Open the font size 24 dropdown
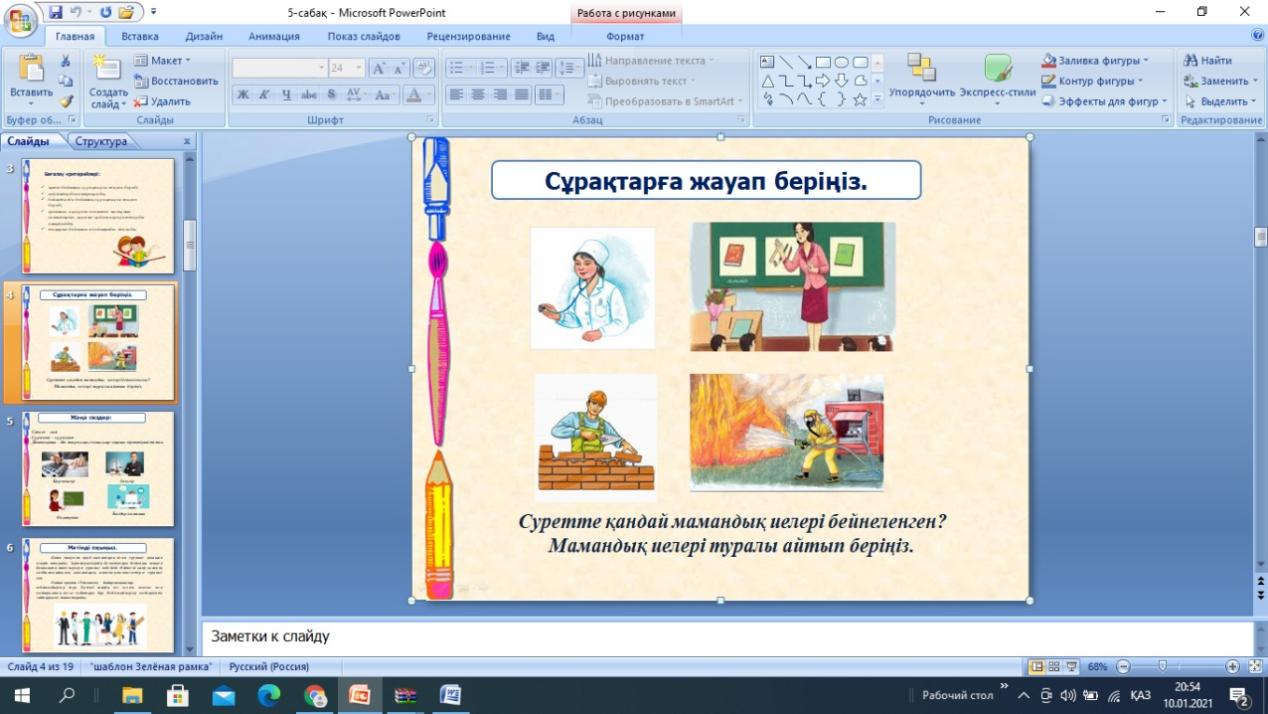 pos(358,68)
